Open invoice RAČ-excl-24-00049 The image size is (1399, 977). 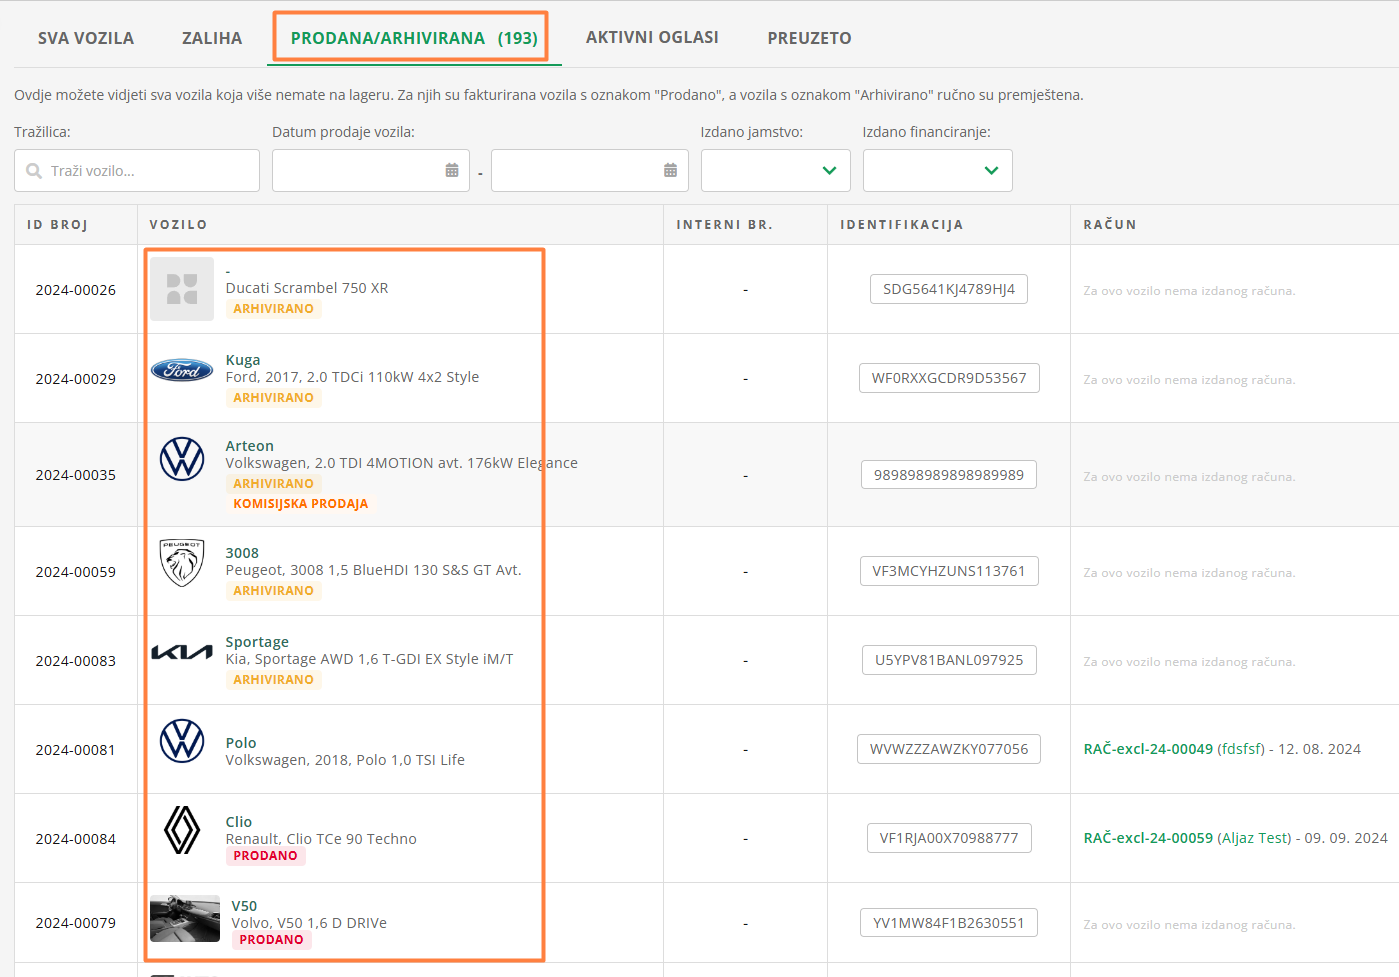point(1148,749)
